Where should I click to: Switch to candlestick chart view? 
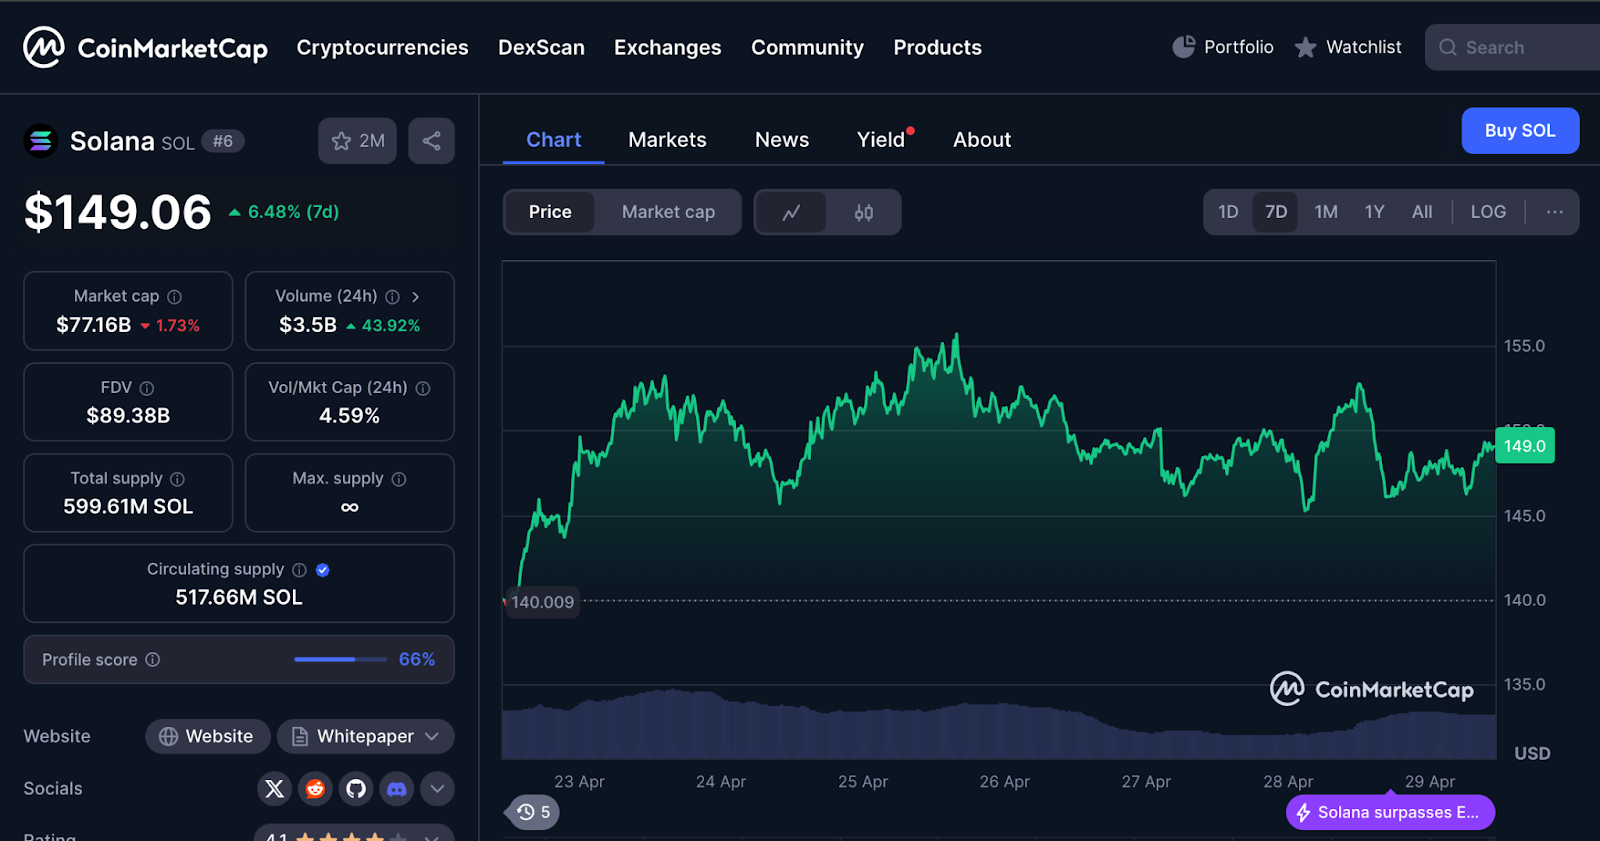pyautogui.click(x=864, y=212)
